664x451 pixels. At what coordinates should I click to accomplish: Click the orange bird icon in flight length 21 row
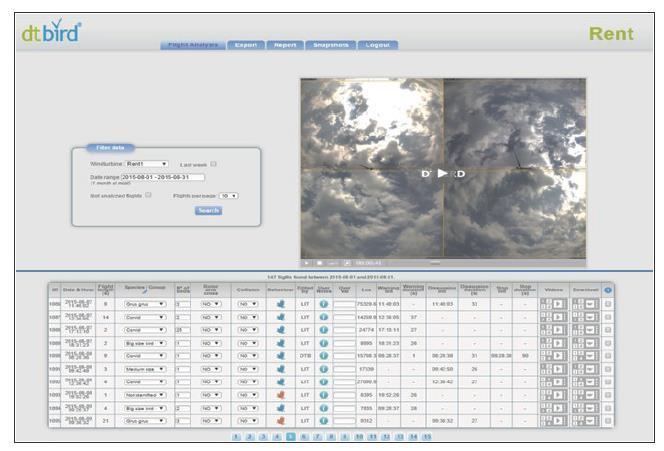click(x=280, y=421)
